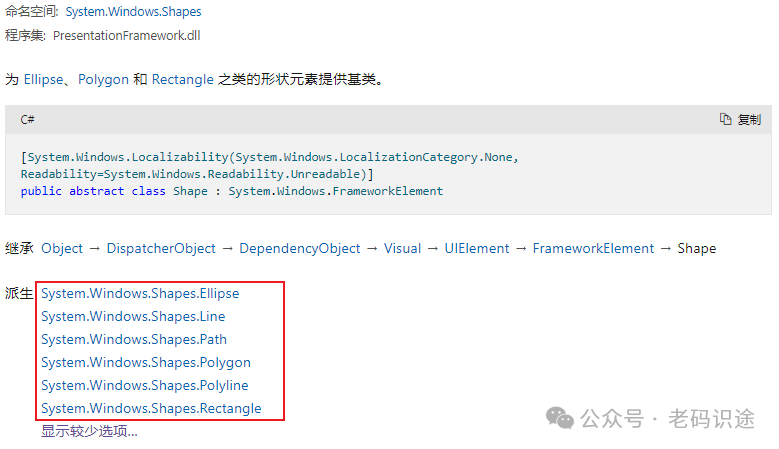Follow the DependencyObject inheritance link
Viewport: 779px width, 449px height.
[300, 248]
